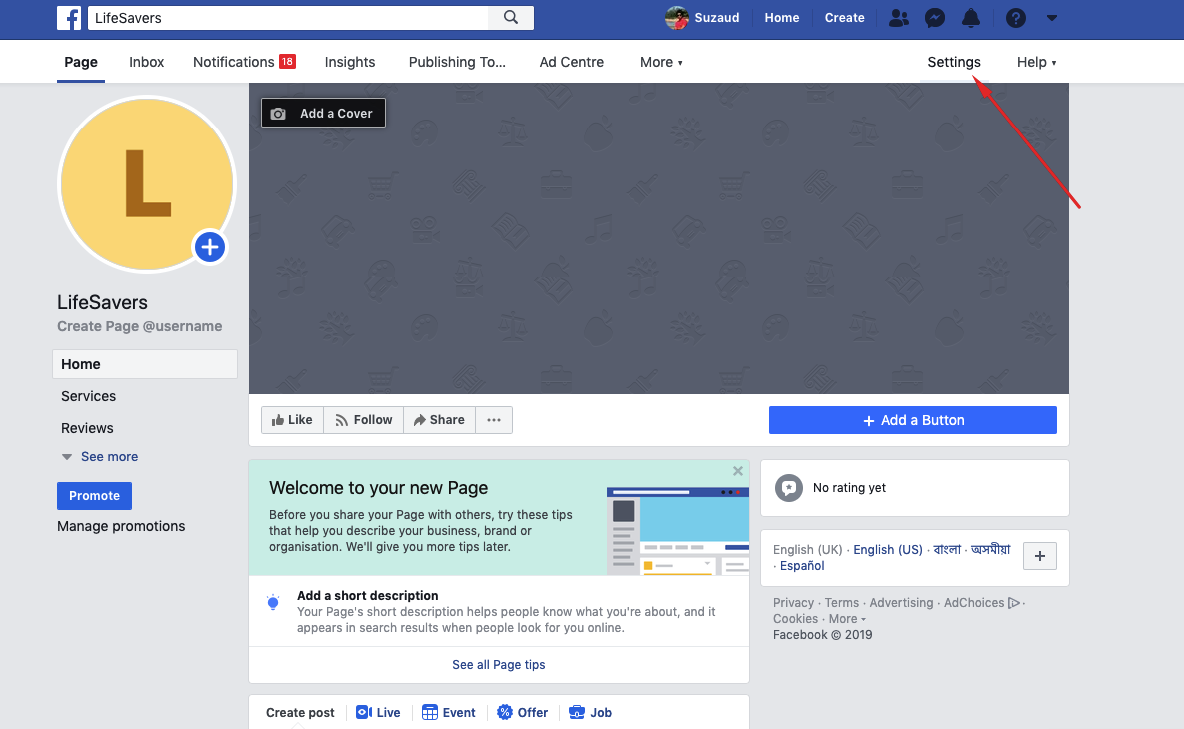Like the LifeSavers Page
Viewport: 1184px width, 729px height.
tap(292, 419)
